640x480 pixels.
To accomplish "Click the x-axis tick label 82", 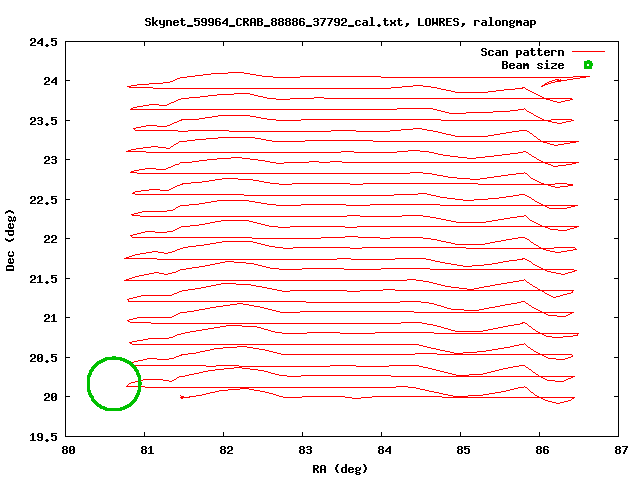I will point(226,450).
